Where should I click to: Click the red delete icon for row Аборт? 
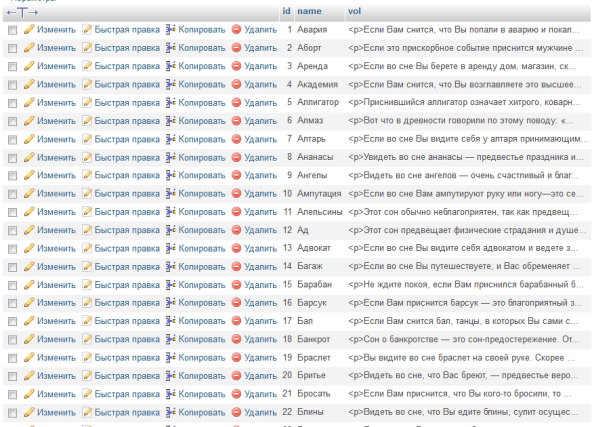pyautogui.click(x=236, y=48)
